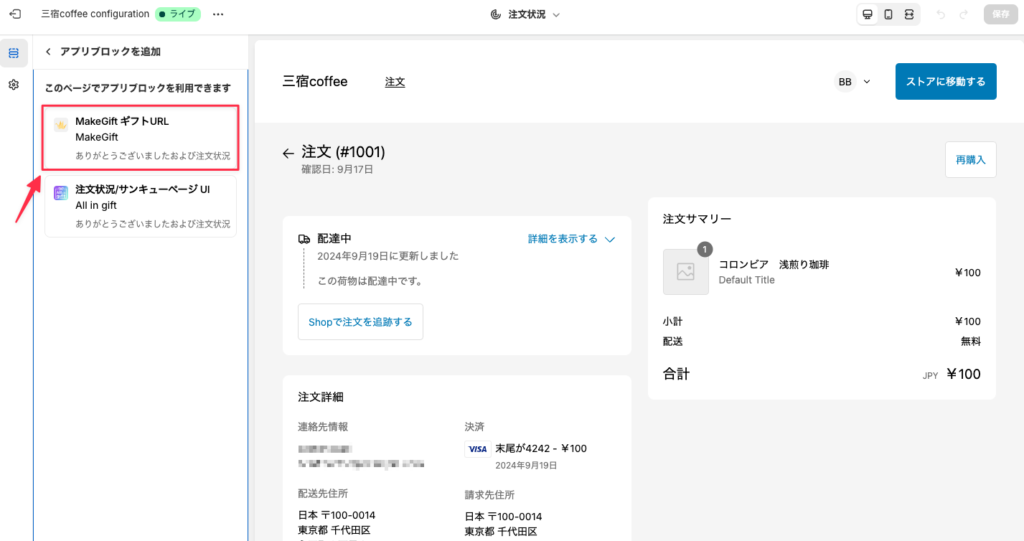The height and width of the screenshot is (541, 1024).
Task: Click the back arrow beside 注文 (#1001)
Action: pos(288,154)
